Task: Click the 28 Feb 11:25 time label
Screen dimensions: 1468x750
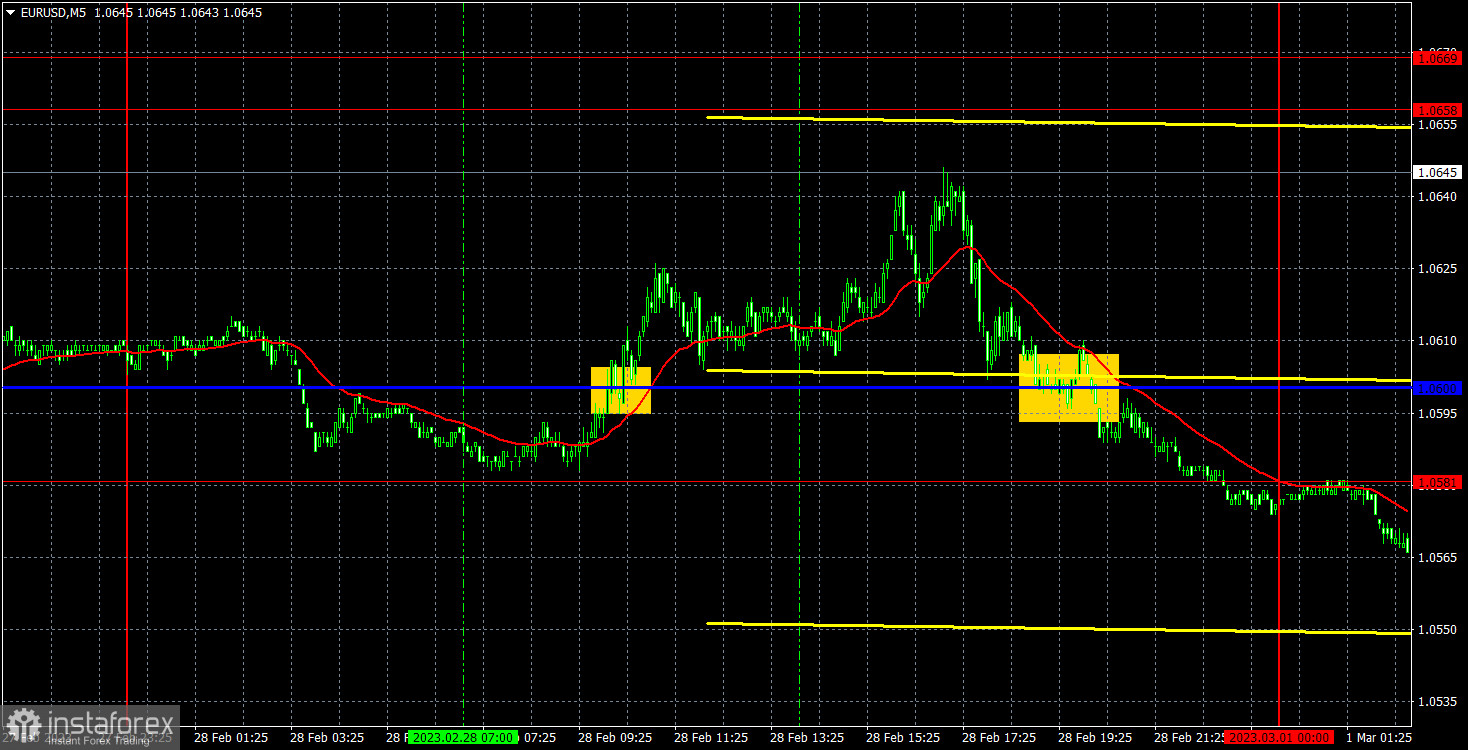Action: (710, 737)
